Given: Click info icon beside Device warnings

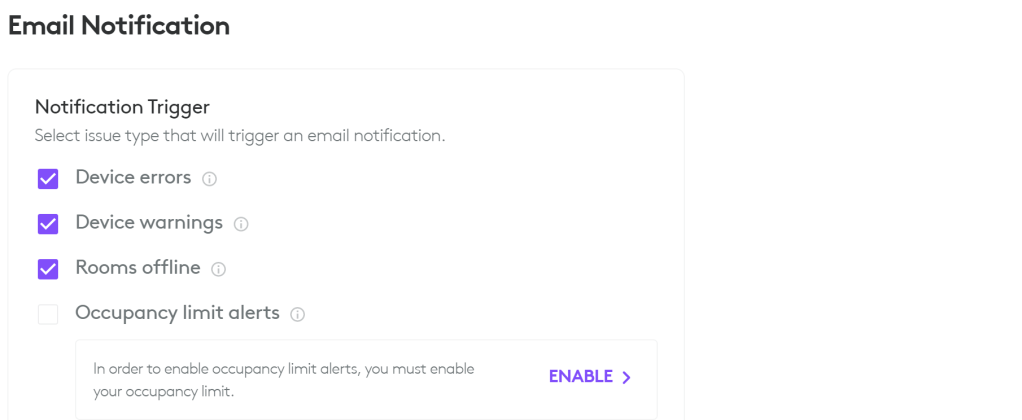Looking at the screenshot, I should 241,224.
